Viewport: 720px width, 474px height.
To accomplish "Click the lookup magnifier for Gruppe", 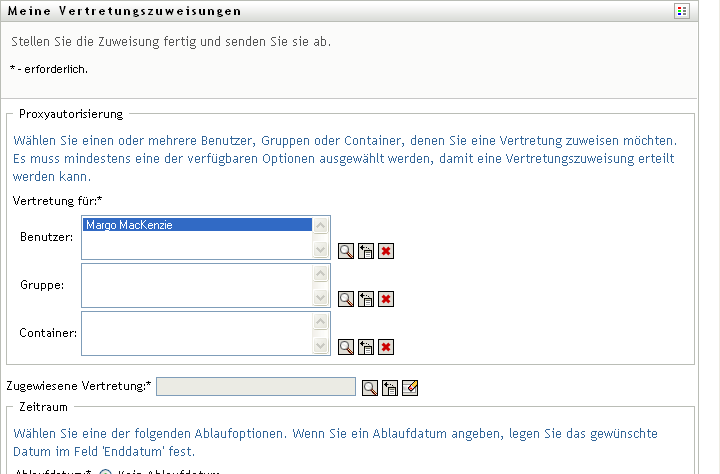I will point(346,299).
